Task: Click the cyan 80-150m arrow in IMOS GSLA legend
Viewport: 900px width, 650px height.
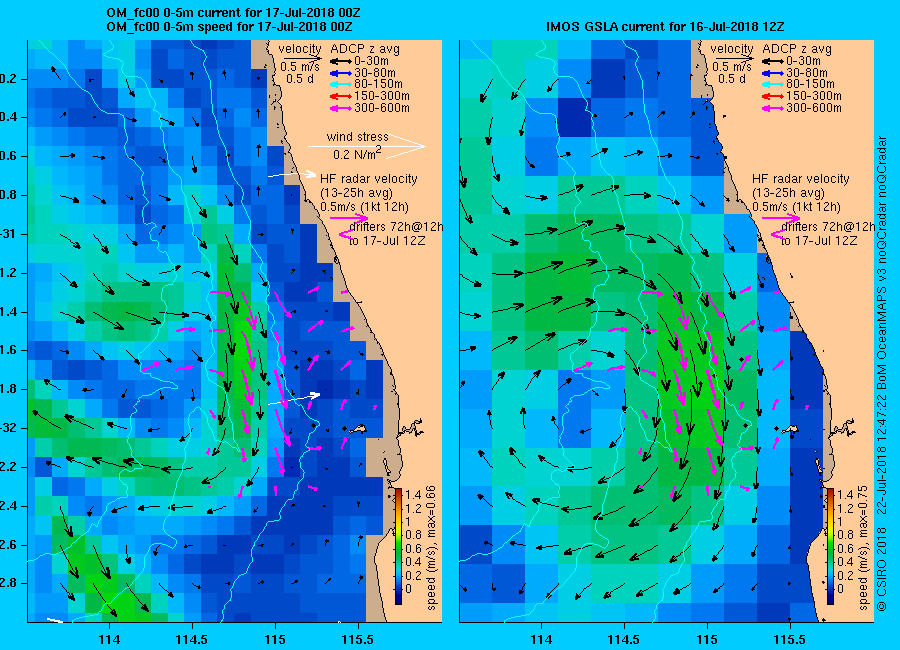Action: click(773, 84)
